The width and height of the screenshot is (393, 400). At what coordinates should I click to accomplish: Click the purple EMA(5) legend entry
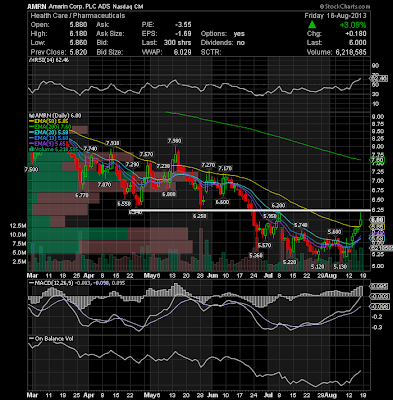tap(47, 144)
